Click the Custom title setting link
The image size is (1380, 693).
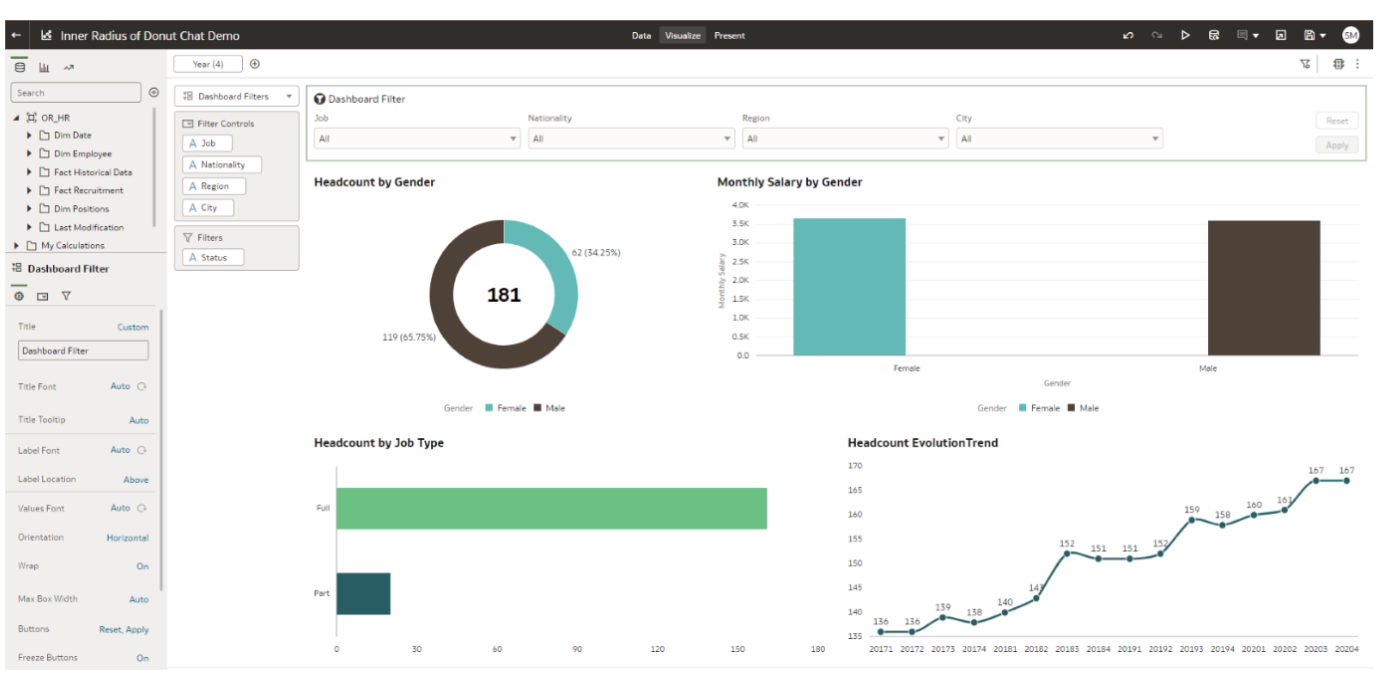[x=133, y=327]
